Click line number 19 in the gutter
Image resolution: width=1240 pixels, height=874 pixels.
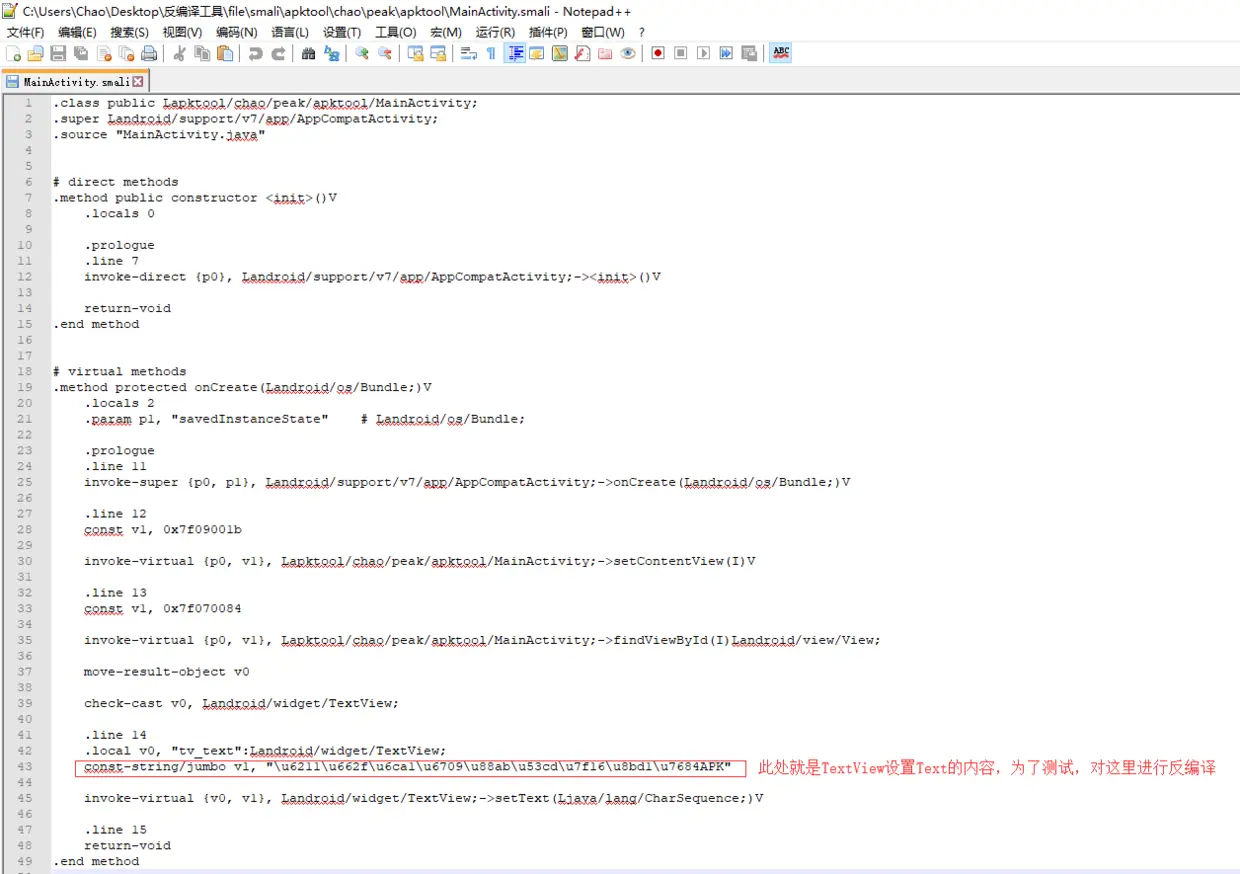pos(23,387)
